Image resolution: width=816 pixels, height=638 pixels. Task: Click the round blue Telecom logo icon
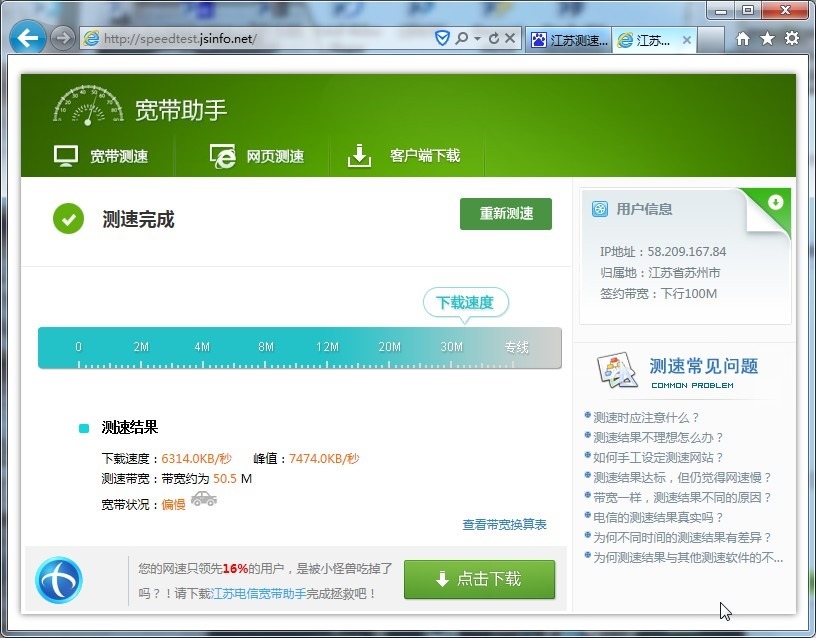[x=59, y=580]
